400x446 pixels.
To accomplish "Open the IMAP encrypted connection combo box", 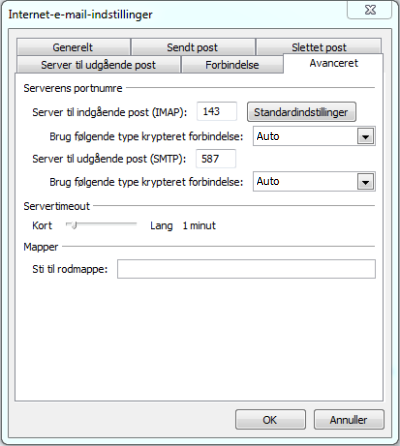I will coord(314,136).
